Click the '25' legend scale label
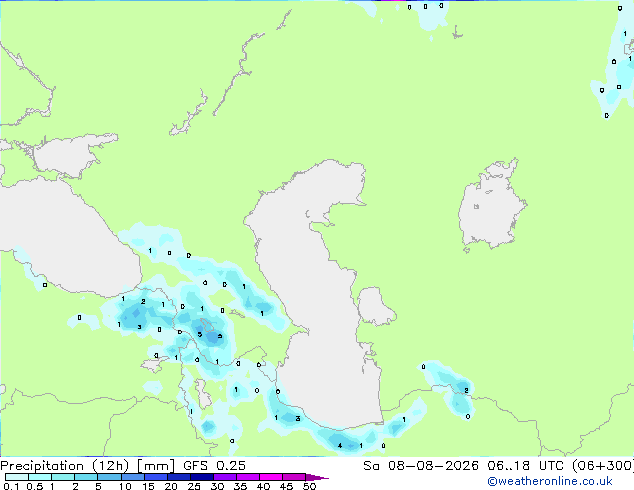This screenshot has height=490, width=634. tap(194, 486)
